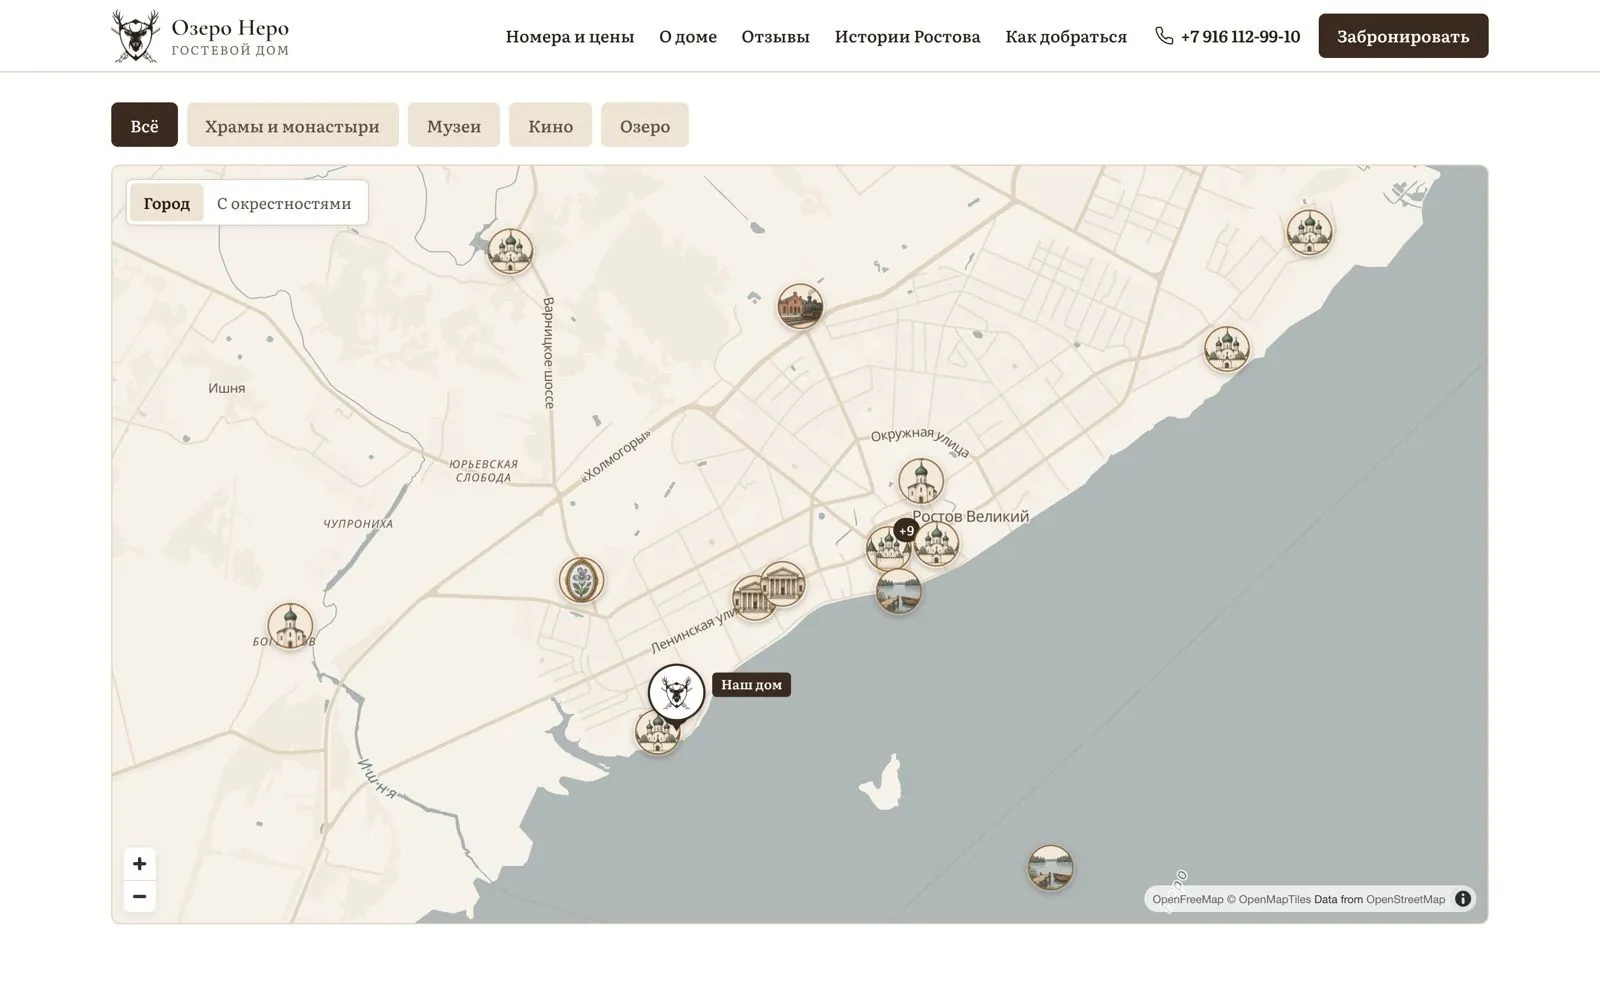
Task: Open the flower enamel oval map marker
Action: coord(581,580)
